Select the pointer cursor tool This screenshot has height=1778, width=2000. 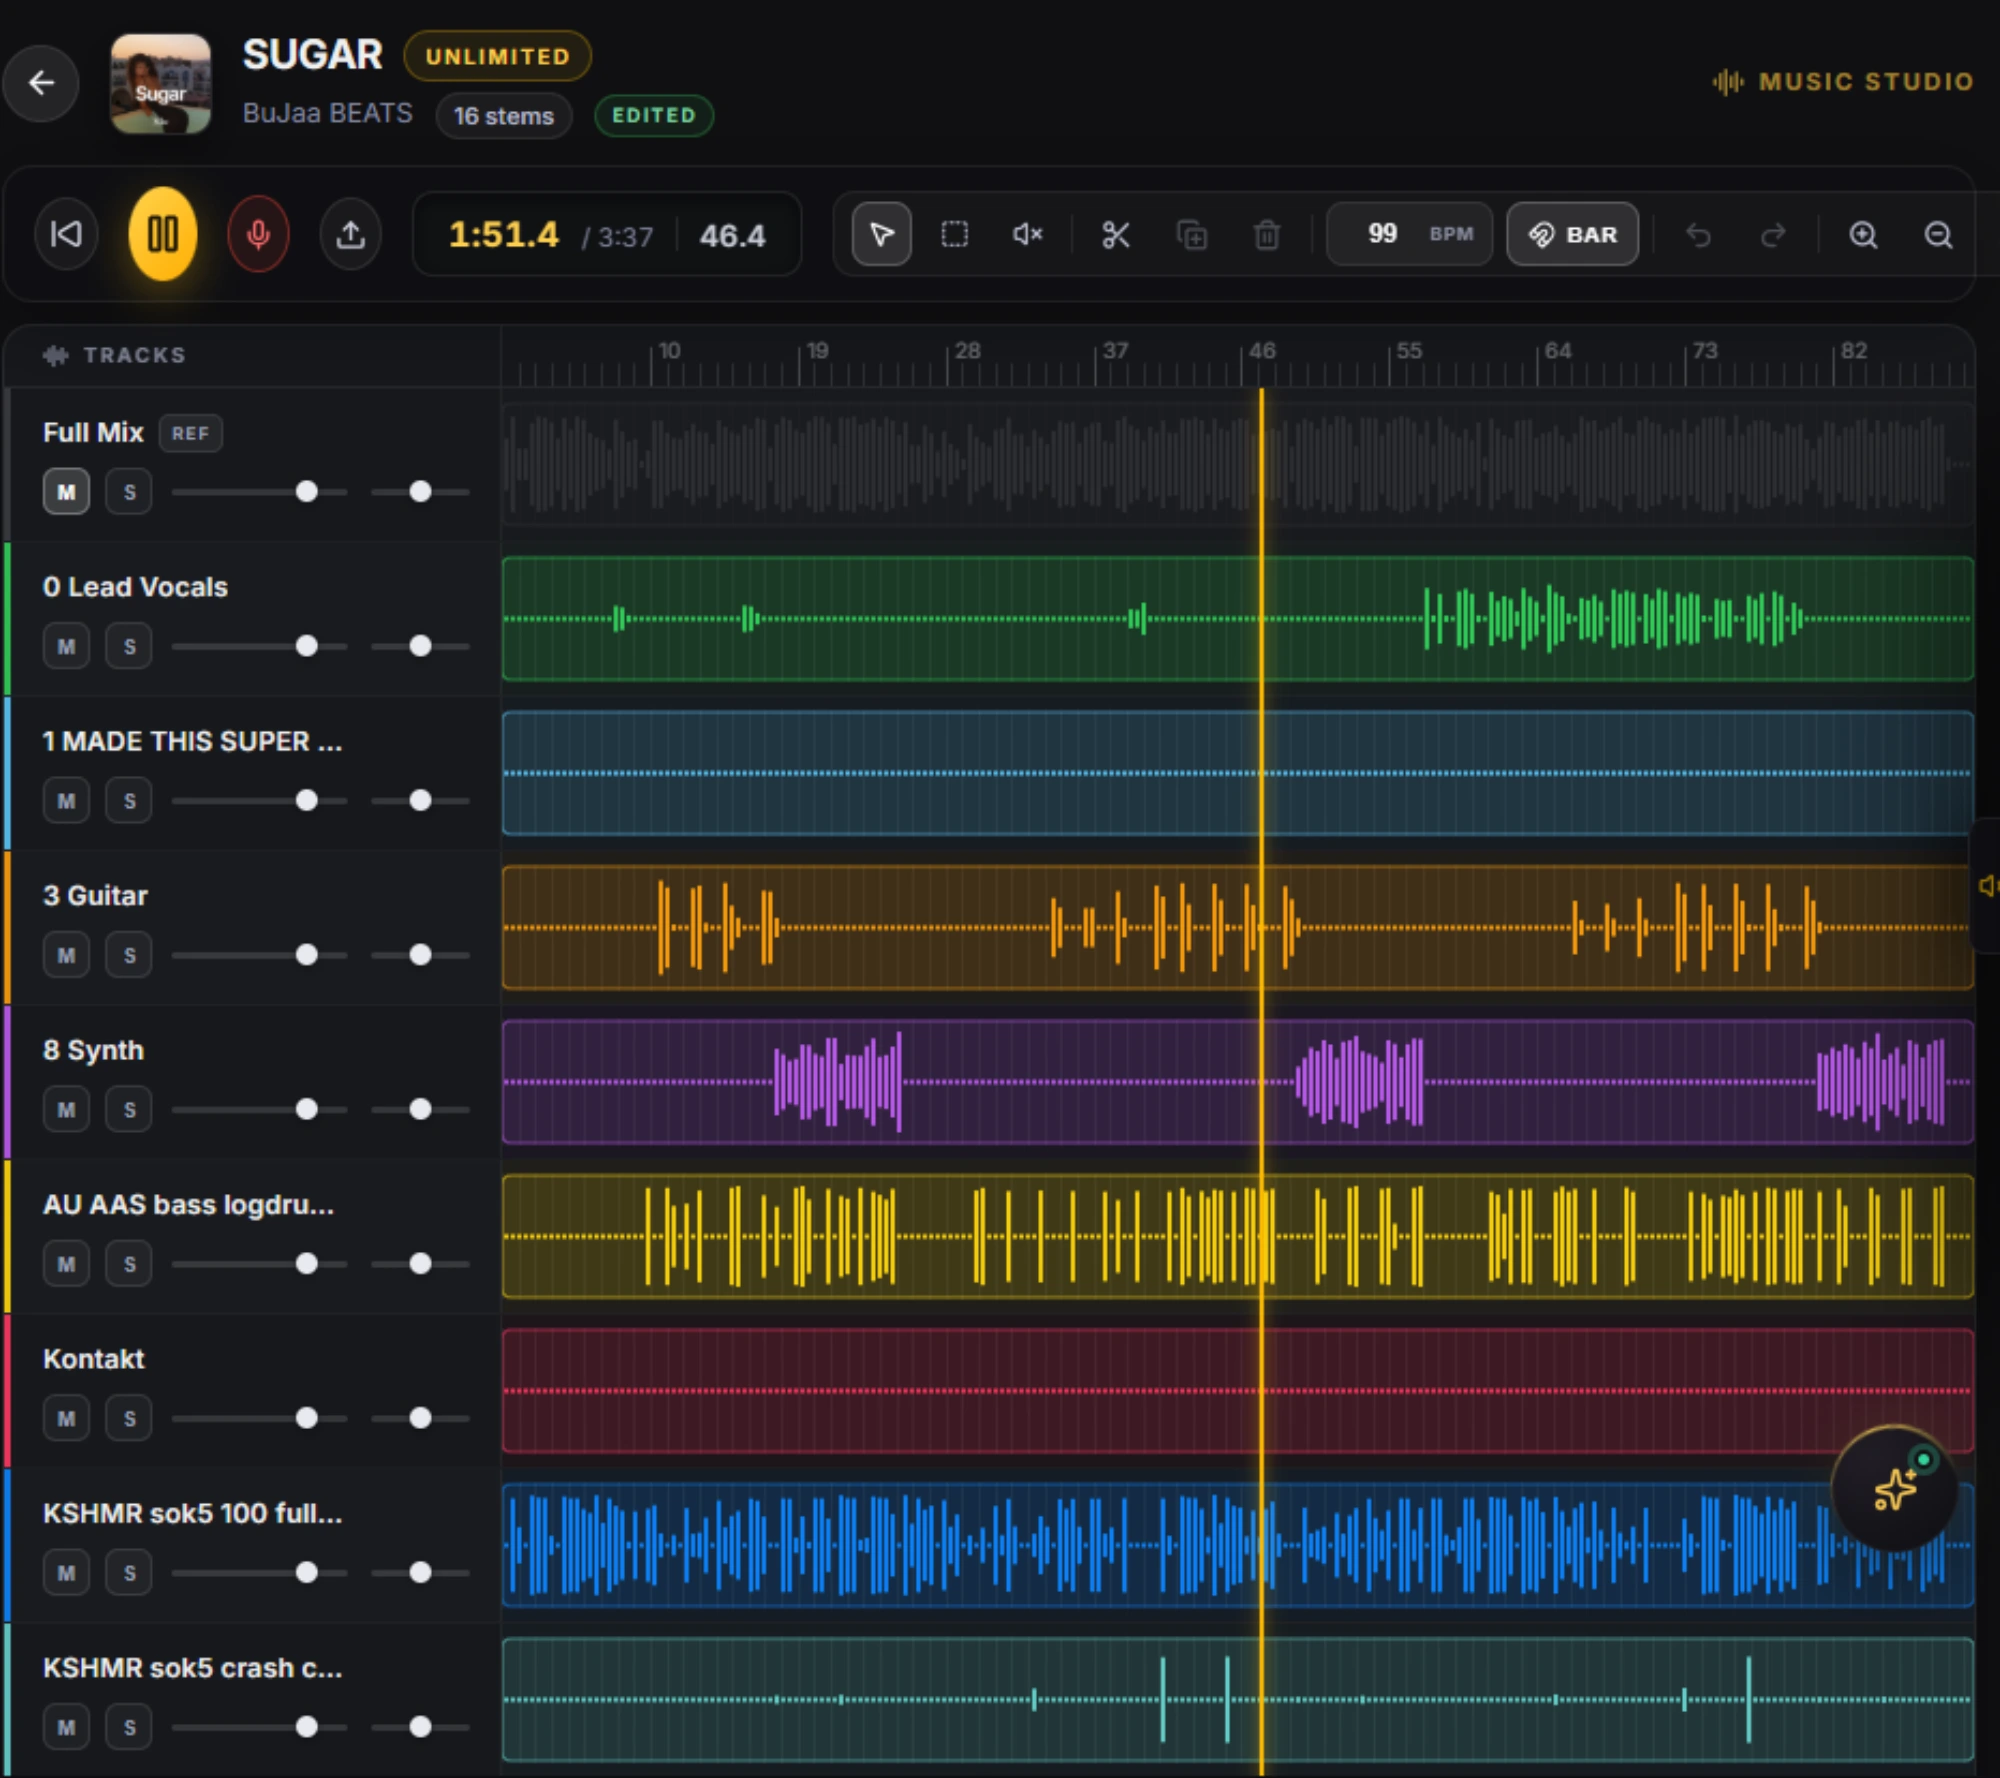coord(881,235)
